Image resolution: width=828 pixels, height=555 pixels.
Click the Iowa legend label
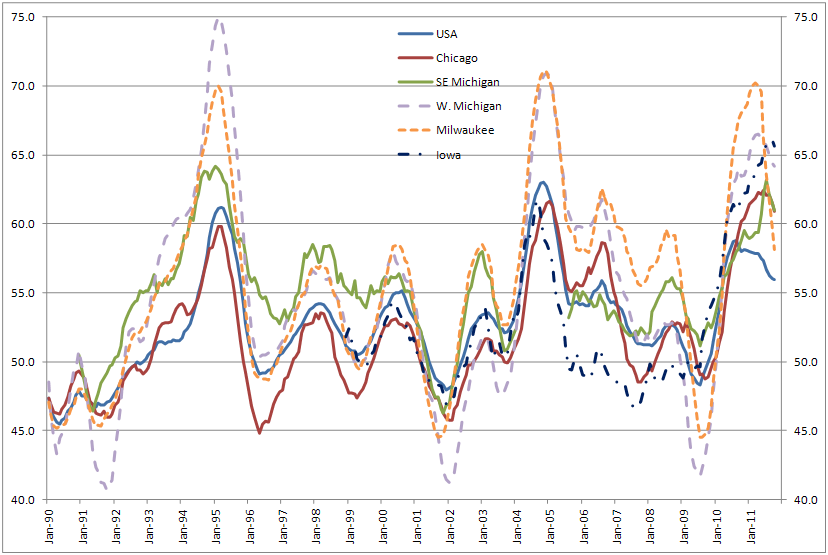pyautogui.click(x=448, y=155)
